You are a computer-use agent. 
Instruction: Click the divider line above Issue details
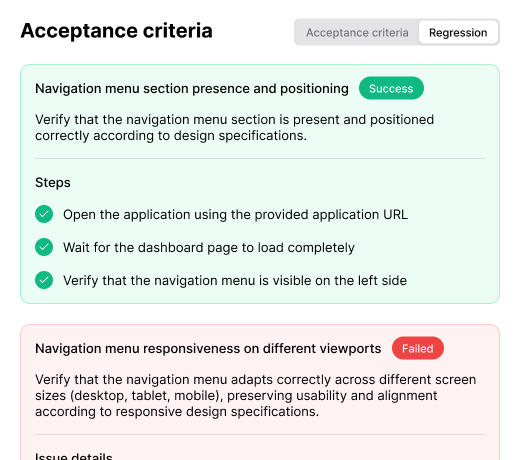260,435
